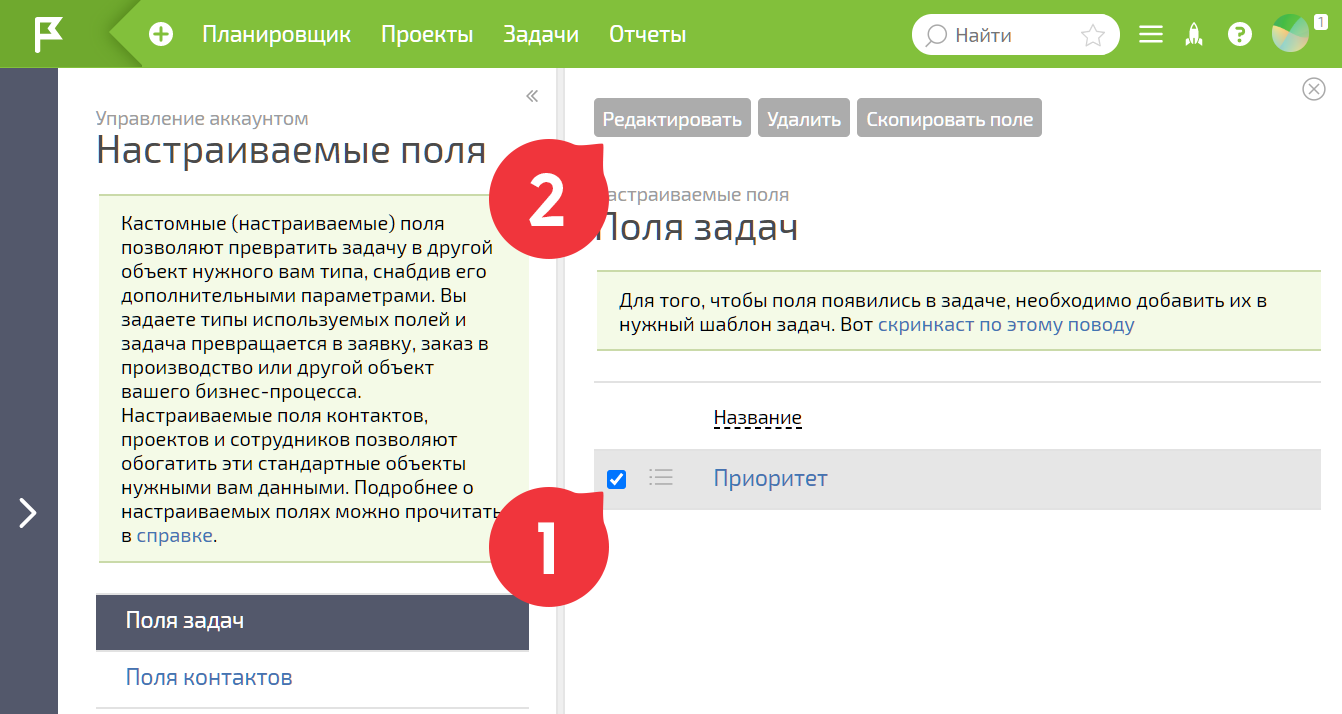Open the Планировщик menu
The width and height of the screenshot is (1342, 714).
[276, 34]
